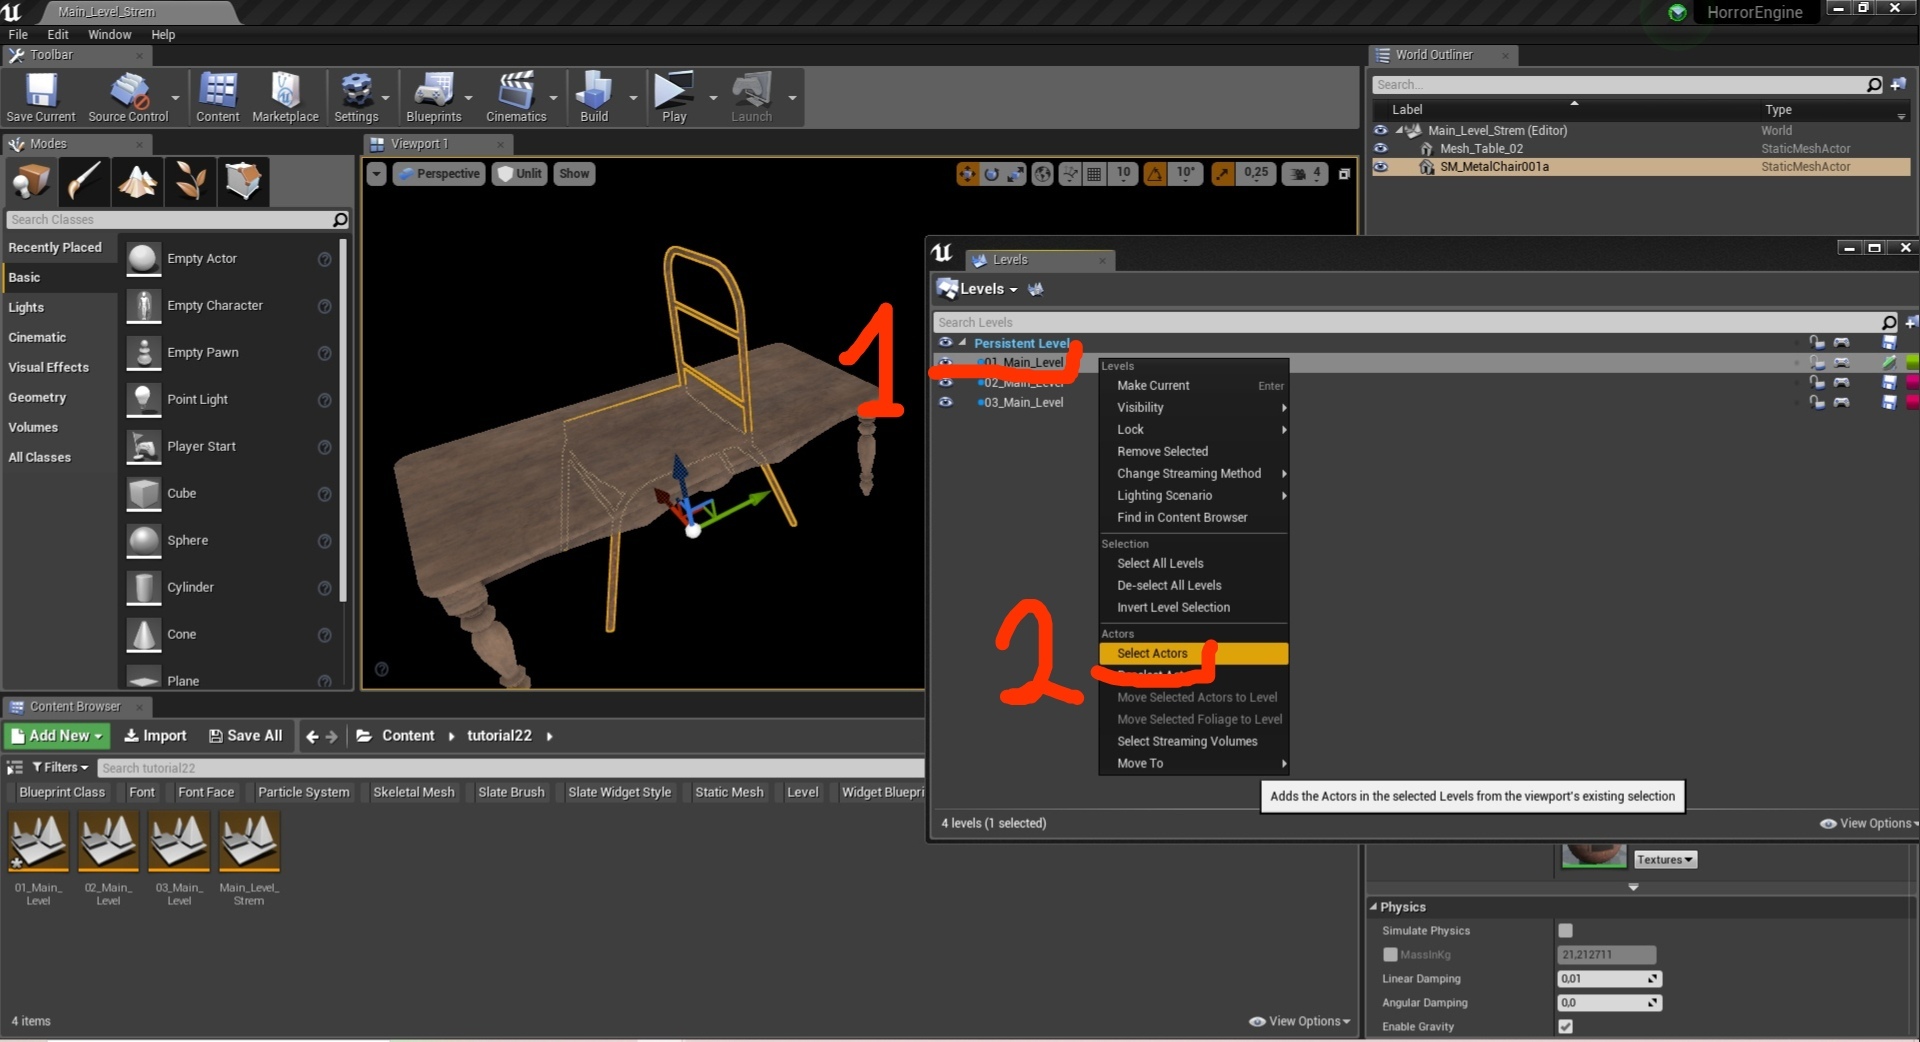The width and height of the screenshot is (1920, 1042).
Task: Open Play options dropdown arrow
Action: 713,98
